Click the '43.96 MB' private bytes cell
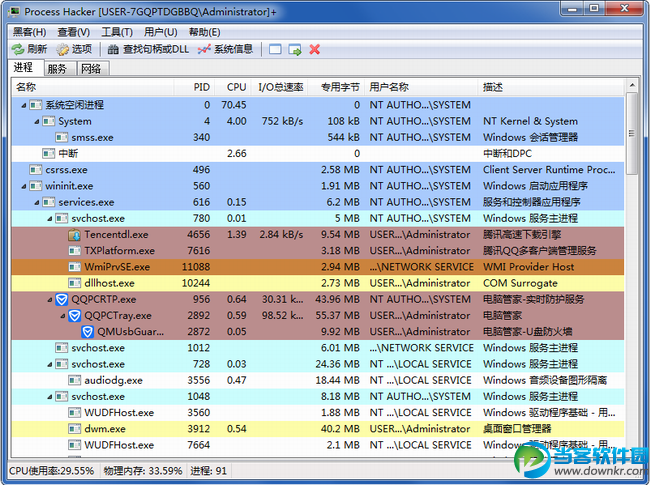The height and width of the screenshot is (485, 650). 337,300
